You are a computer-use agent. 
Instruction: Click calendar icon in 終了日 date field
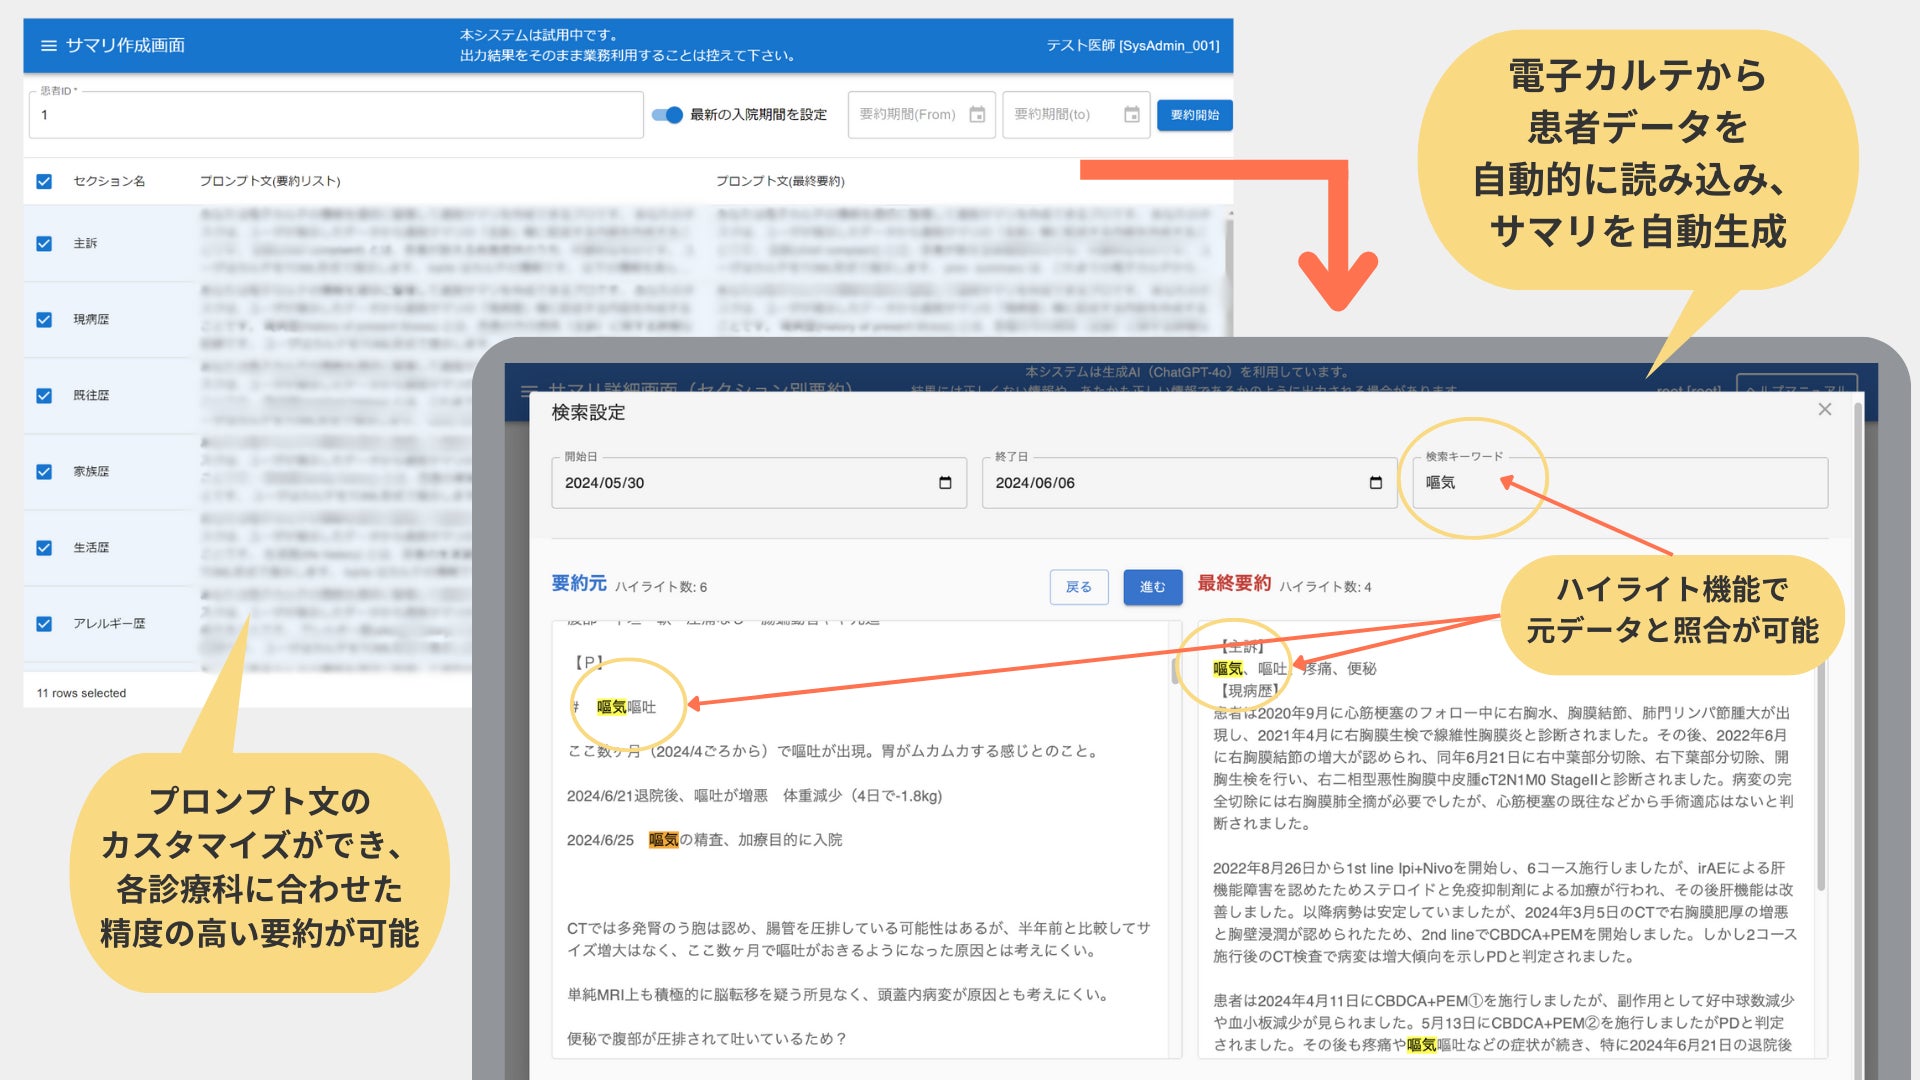click(1375, 483)
